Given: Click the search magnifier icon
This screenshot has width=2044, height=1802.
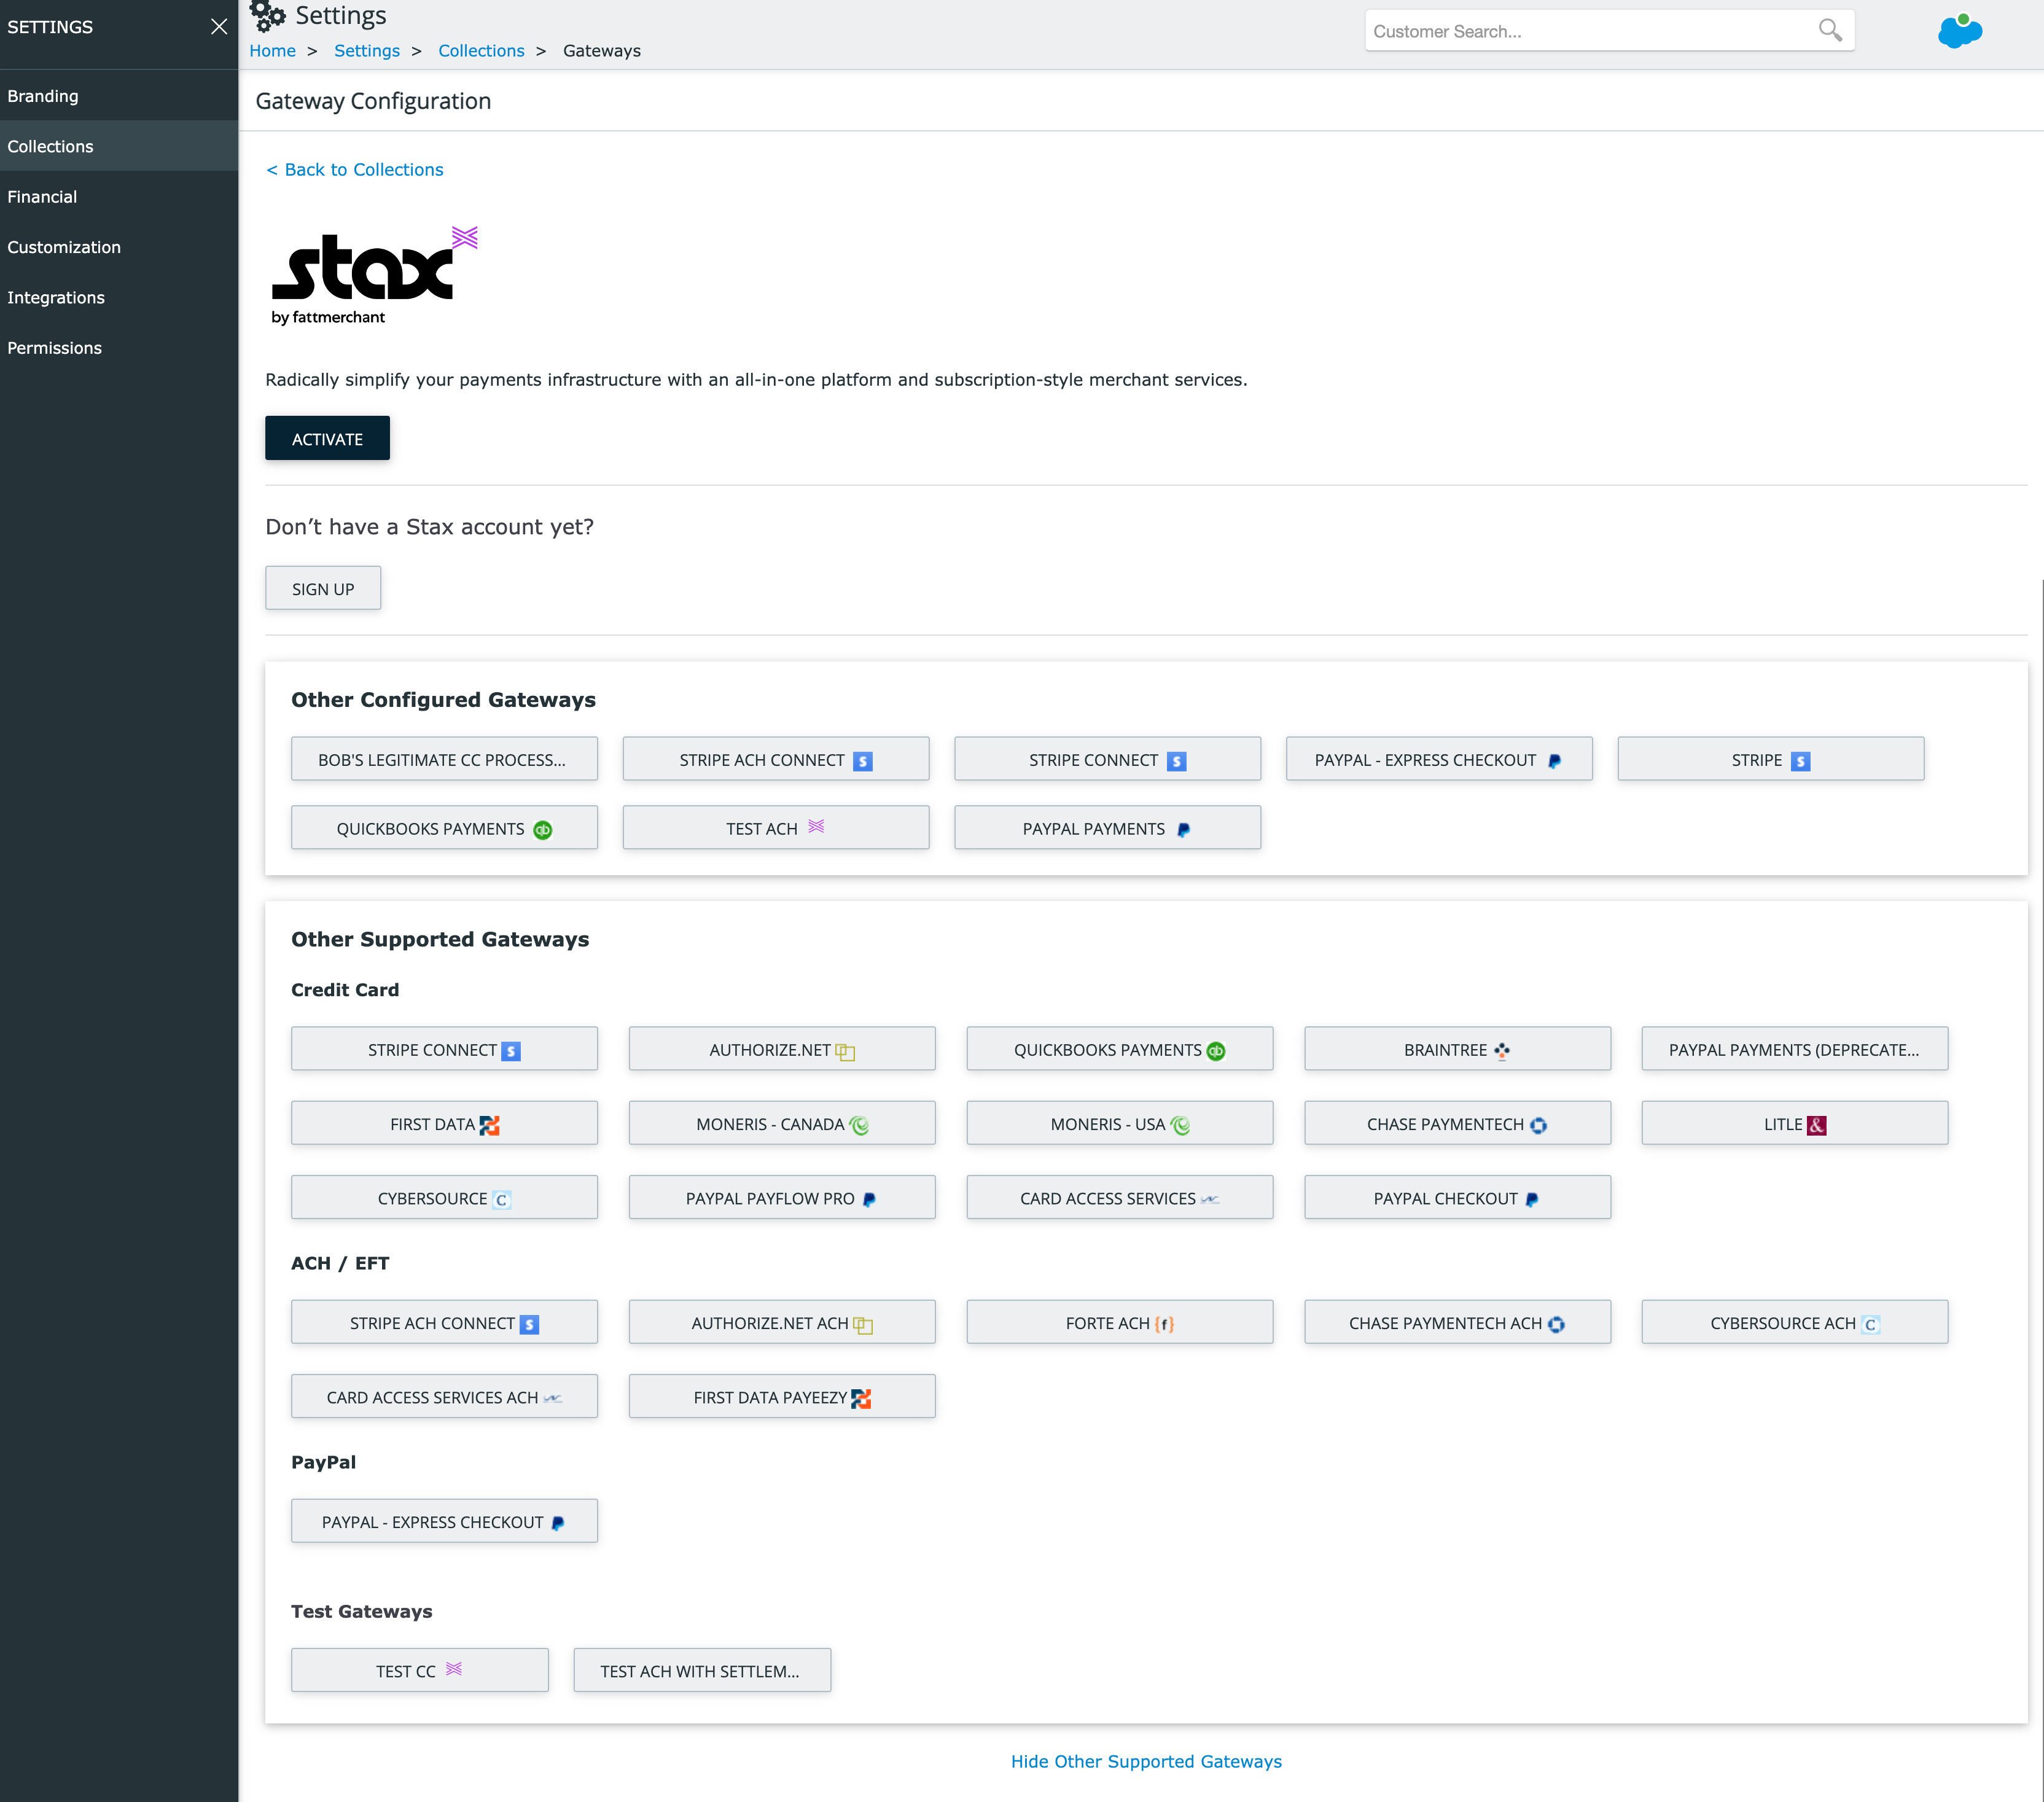Looking at the screenshot, I should 1829,31.
